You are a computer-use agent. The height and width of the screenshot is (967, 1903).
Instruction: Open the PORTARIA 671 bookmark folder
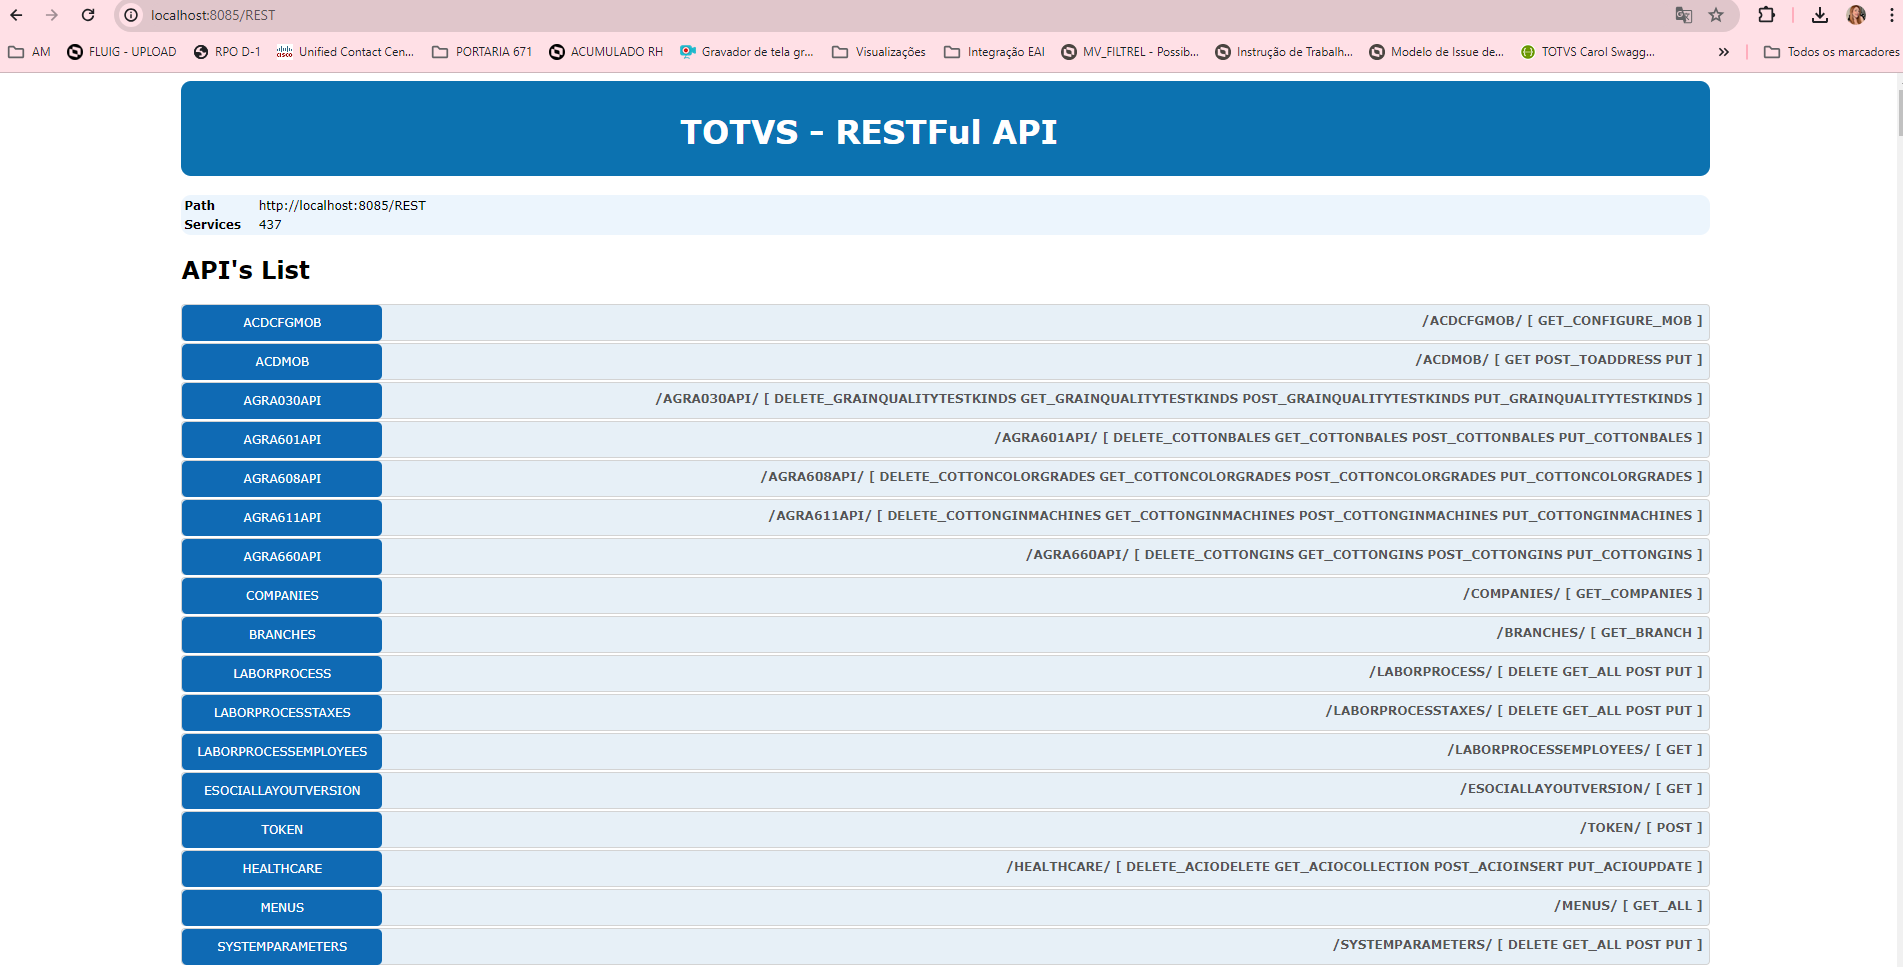click(x=482, y=52)
